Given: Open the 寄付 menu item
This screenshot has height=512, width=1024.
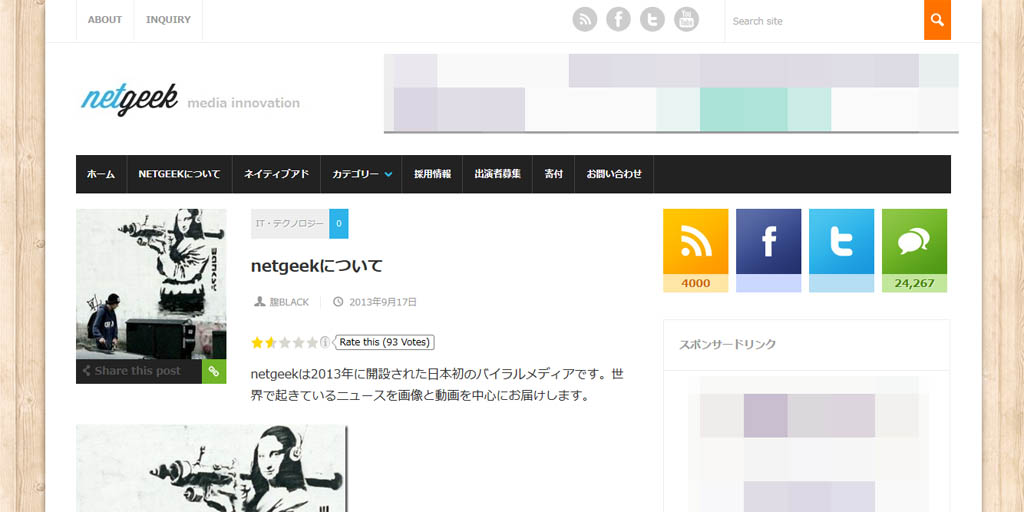Looking at the screenshot, I should point(554,174).
